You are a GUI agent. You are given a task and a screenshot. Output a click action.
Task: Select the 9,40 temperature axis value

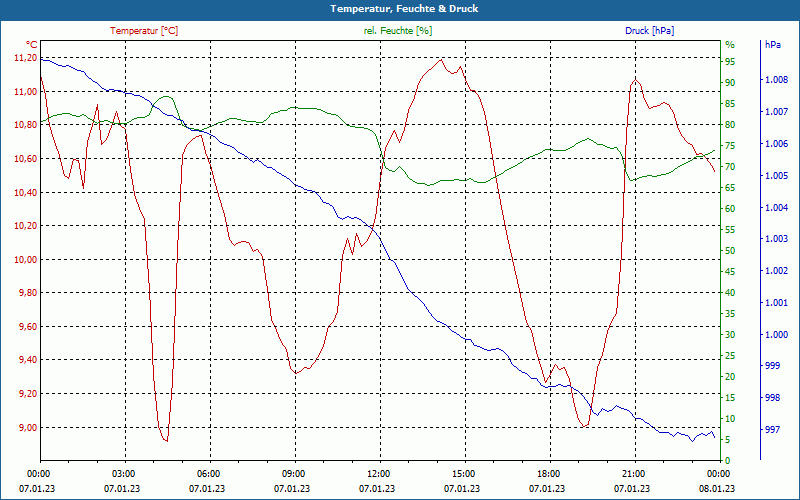(28, 360)
